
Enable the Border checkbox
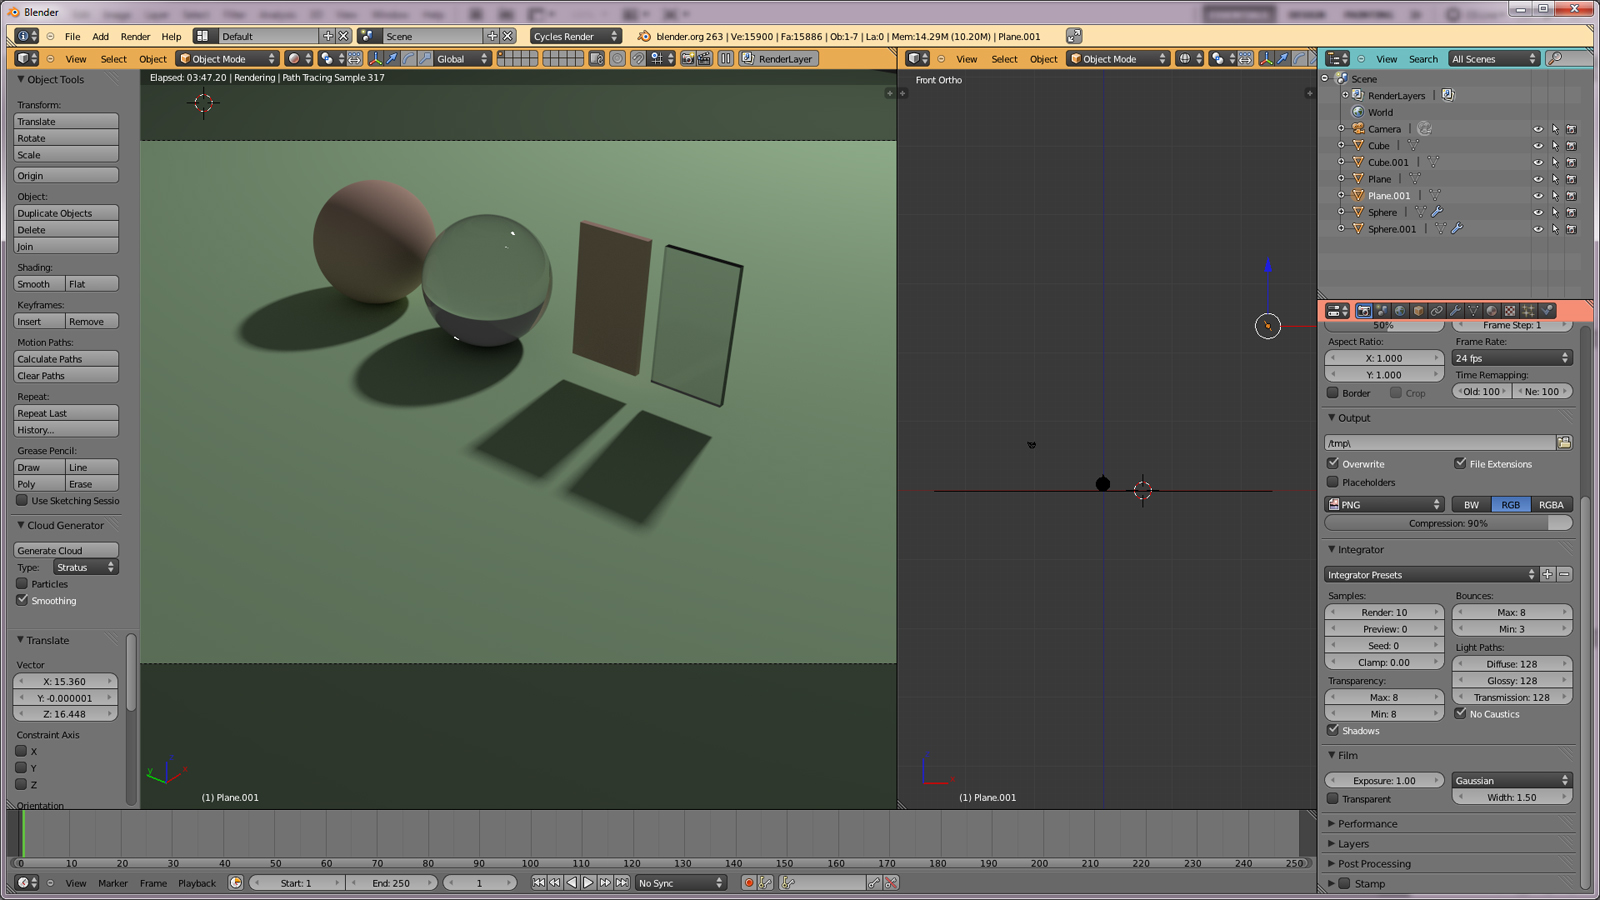click(x=1333, y=392)
